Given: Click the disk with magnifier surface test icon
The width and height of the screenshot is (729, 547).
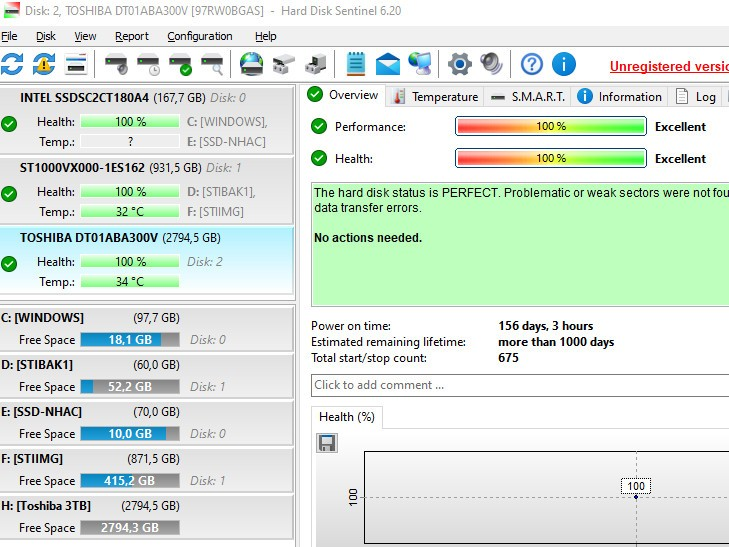Looking at the screenshot, I should (x=212, y=64).
